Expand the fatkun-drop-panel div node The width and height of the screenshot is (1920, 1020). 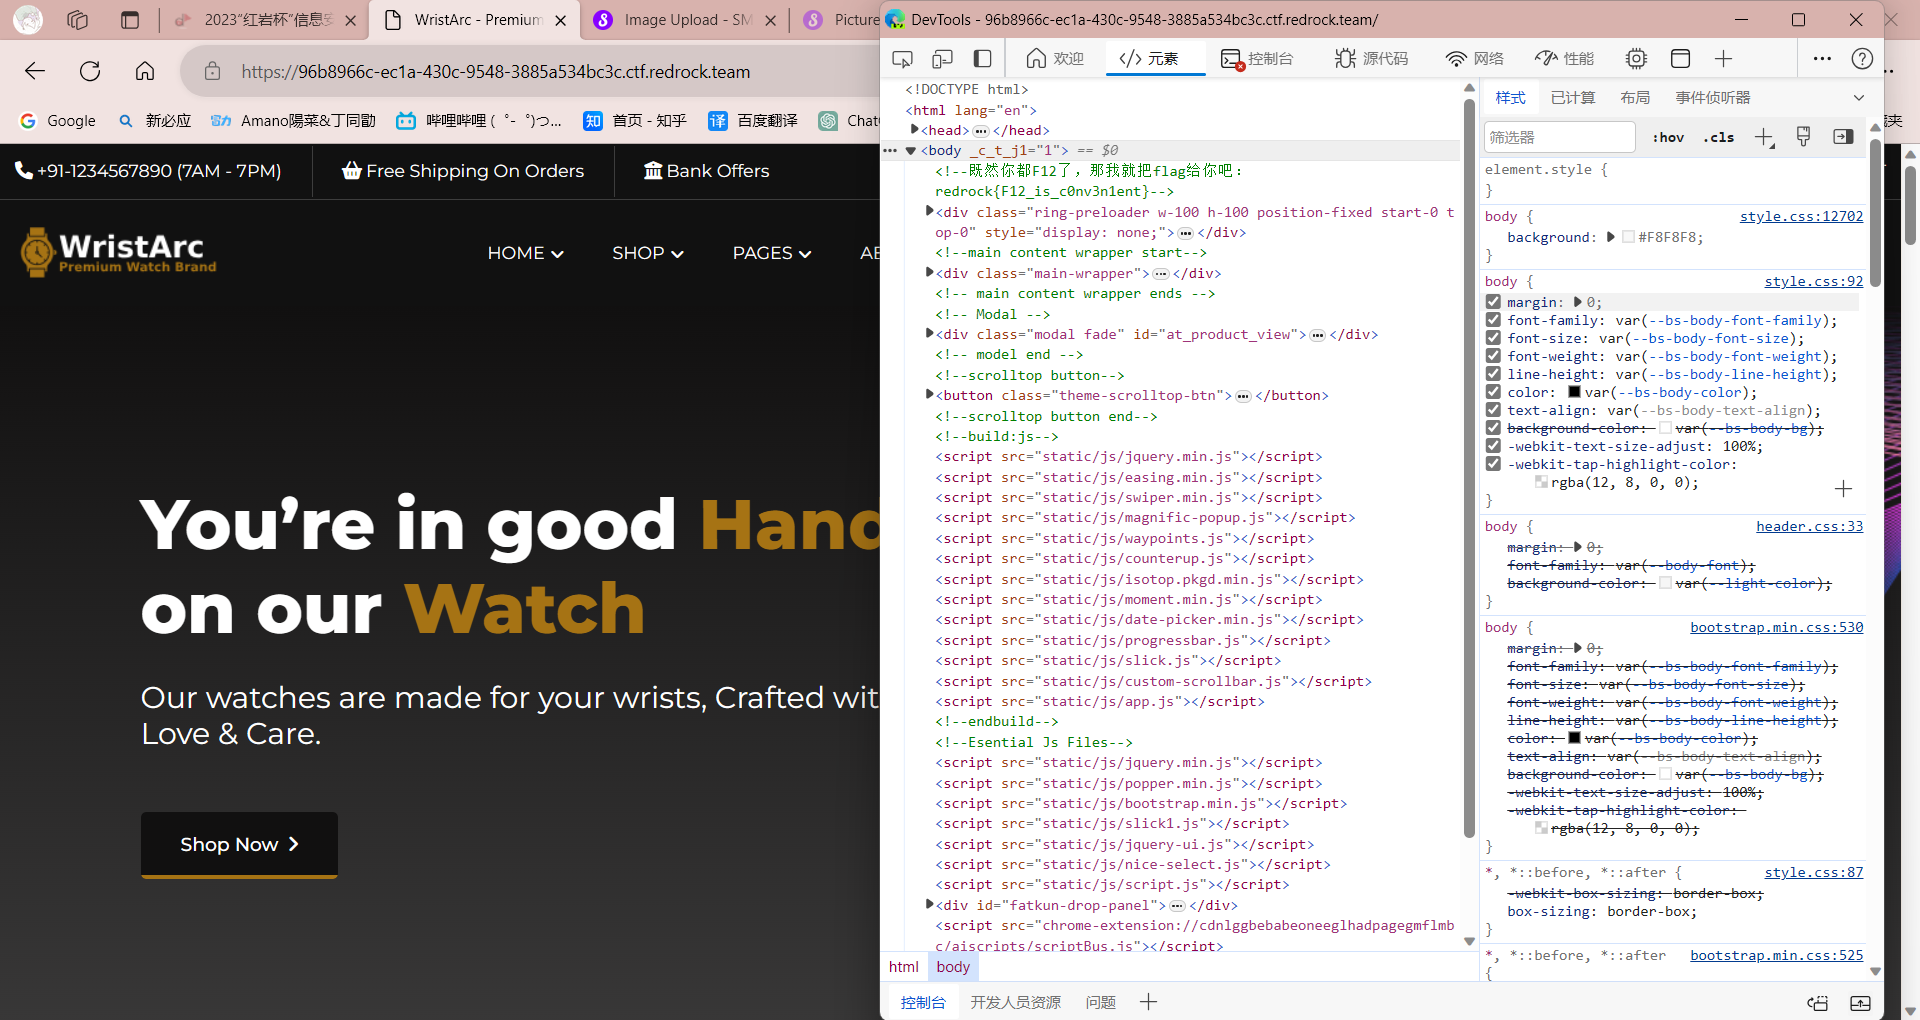point(929,904)
